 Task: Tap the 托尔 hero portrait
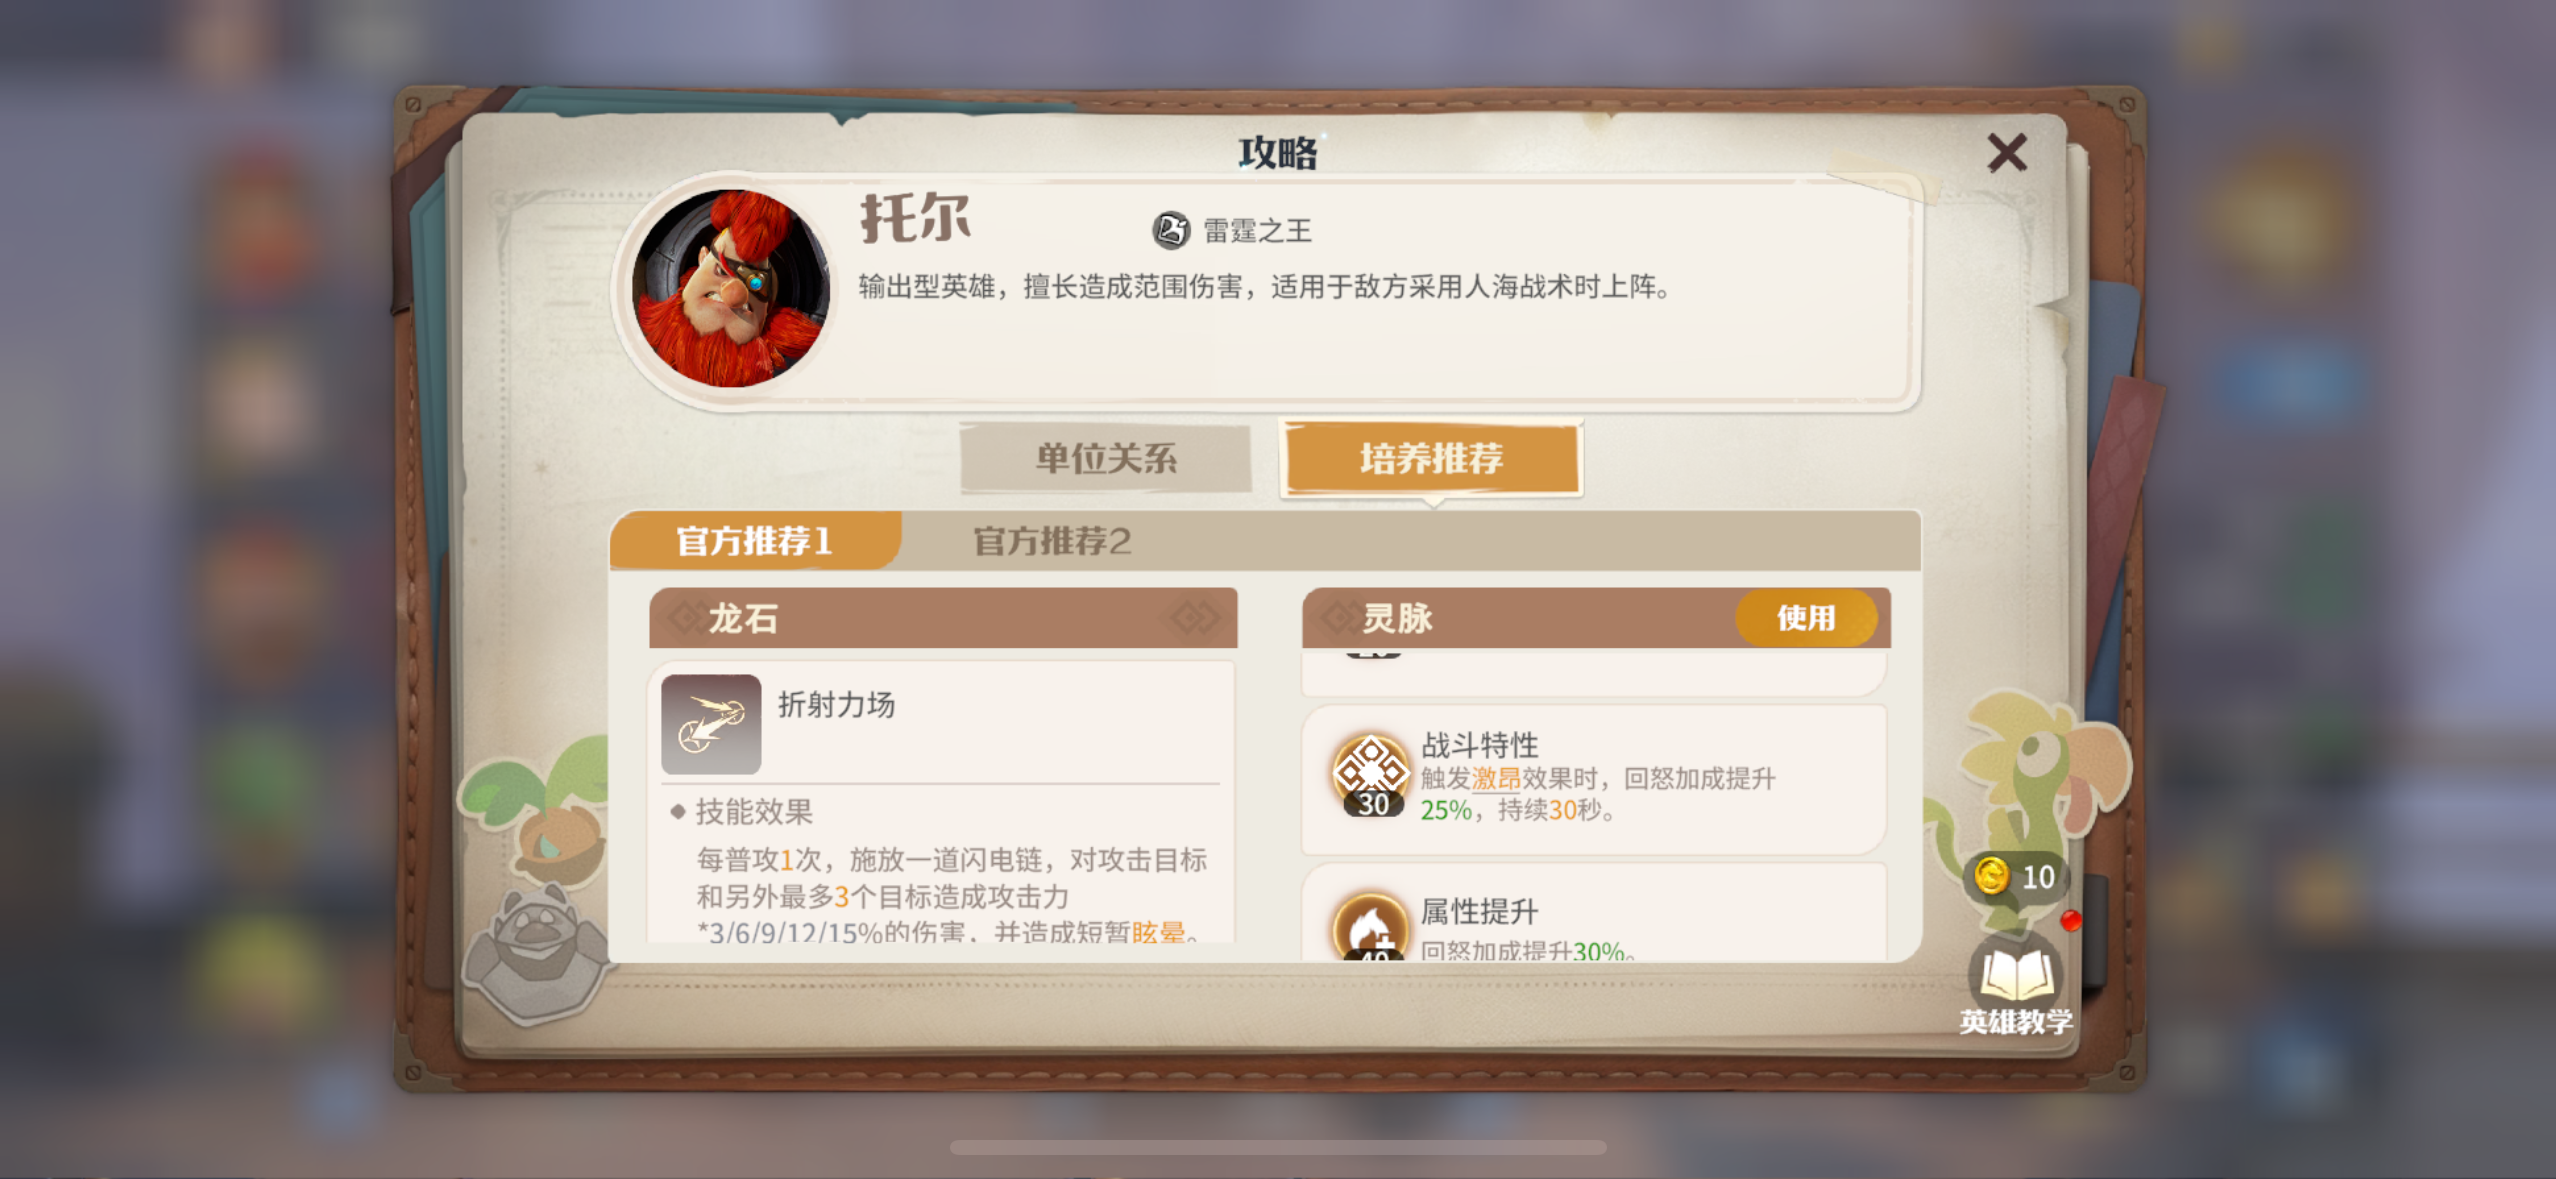(731, 288)
